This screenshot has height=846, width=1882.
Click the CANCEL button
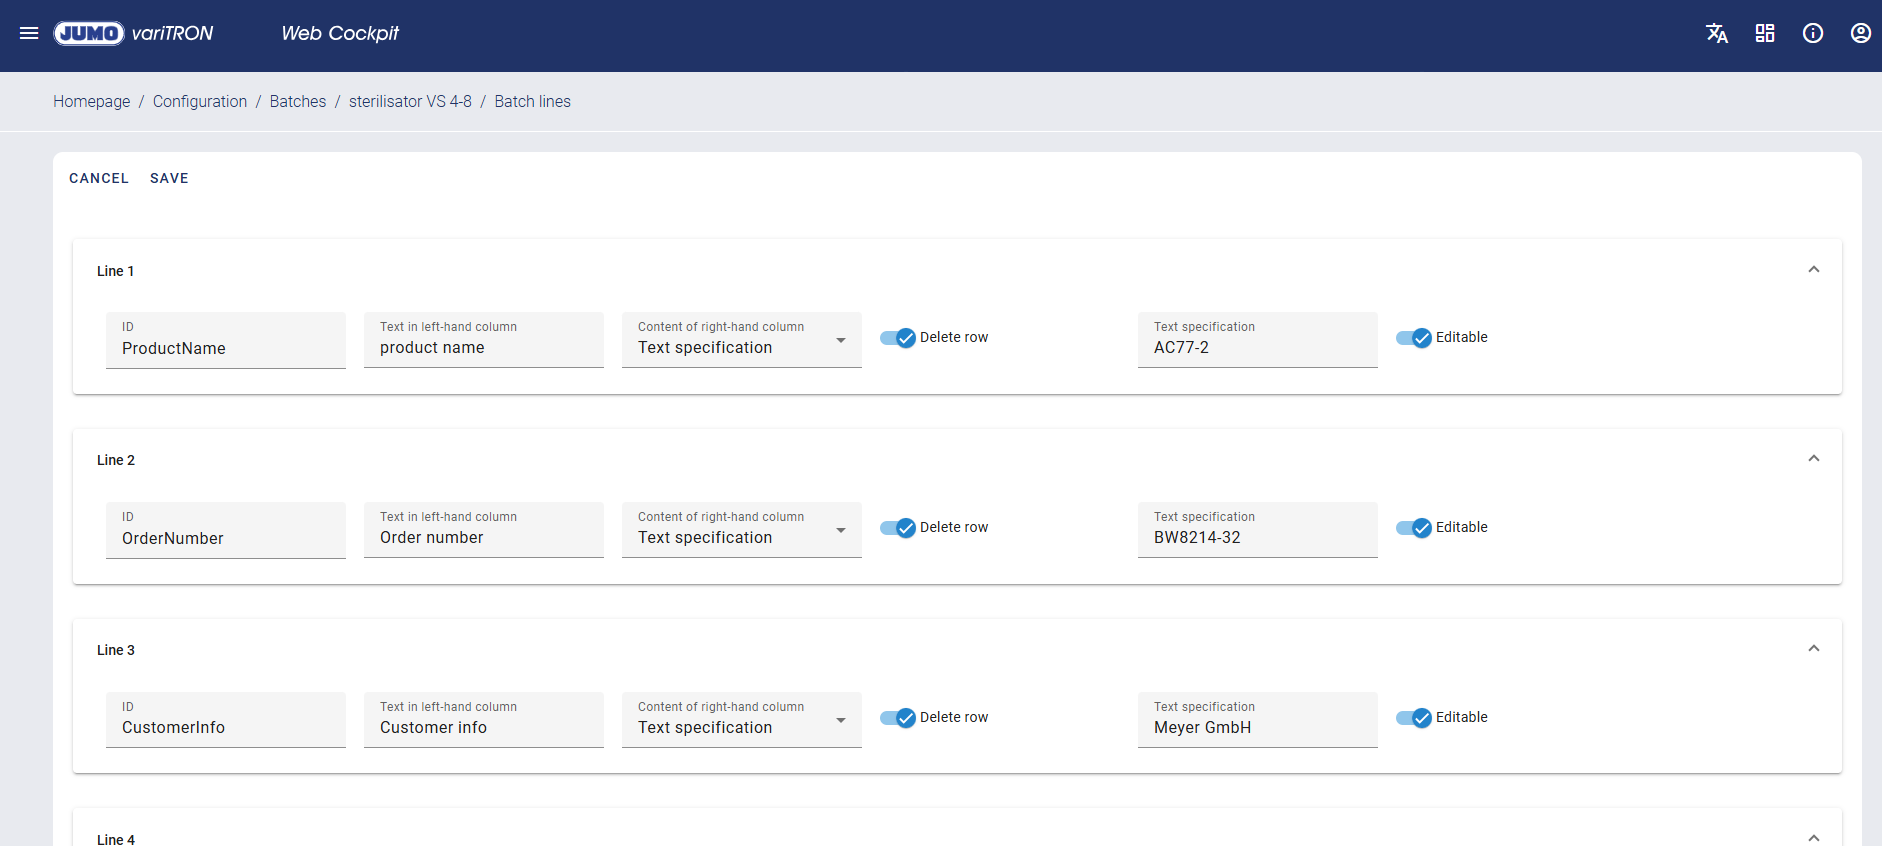point(99,178)
